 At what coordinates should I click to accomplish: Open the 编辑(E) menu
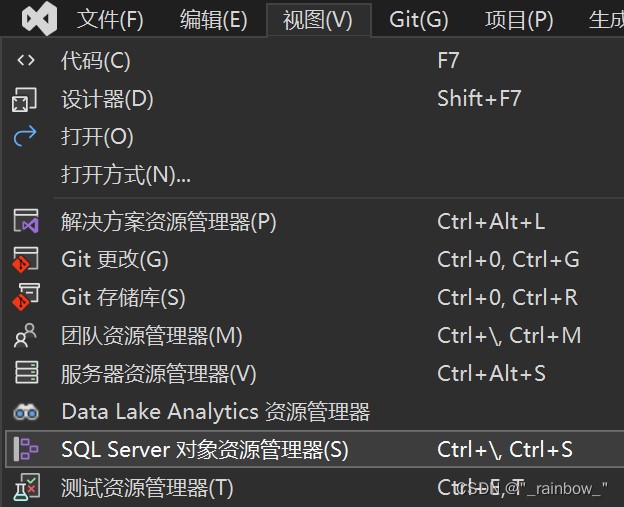click(213, 20)
